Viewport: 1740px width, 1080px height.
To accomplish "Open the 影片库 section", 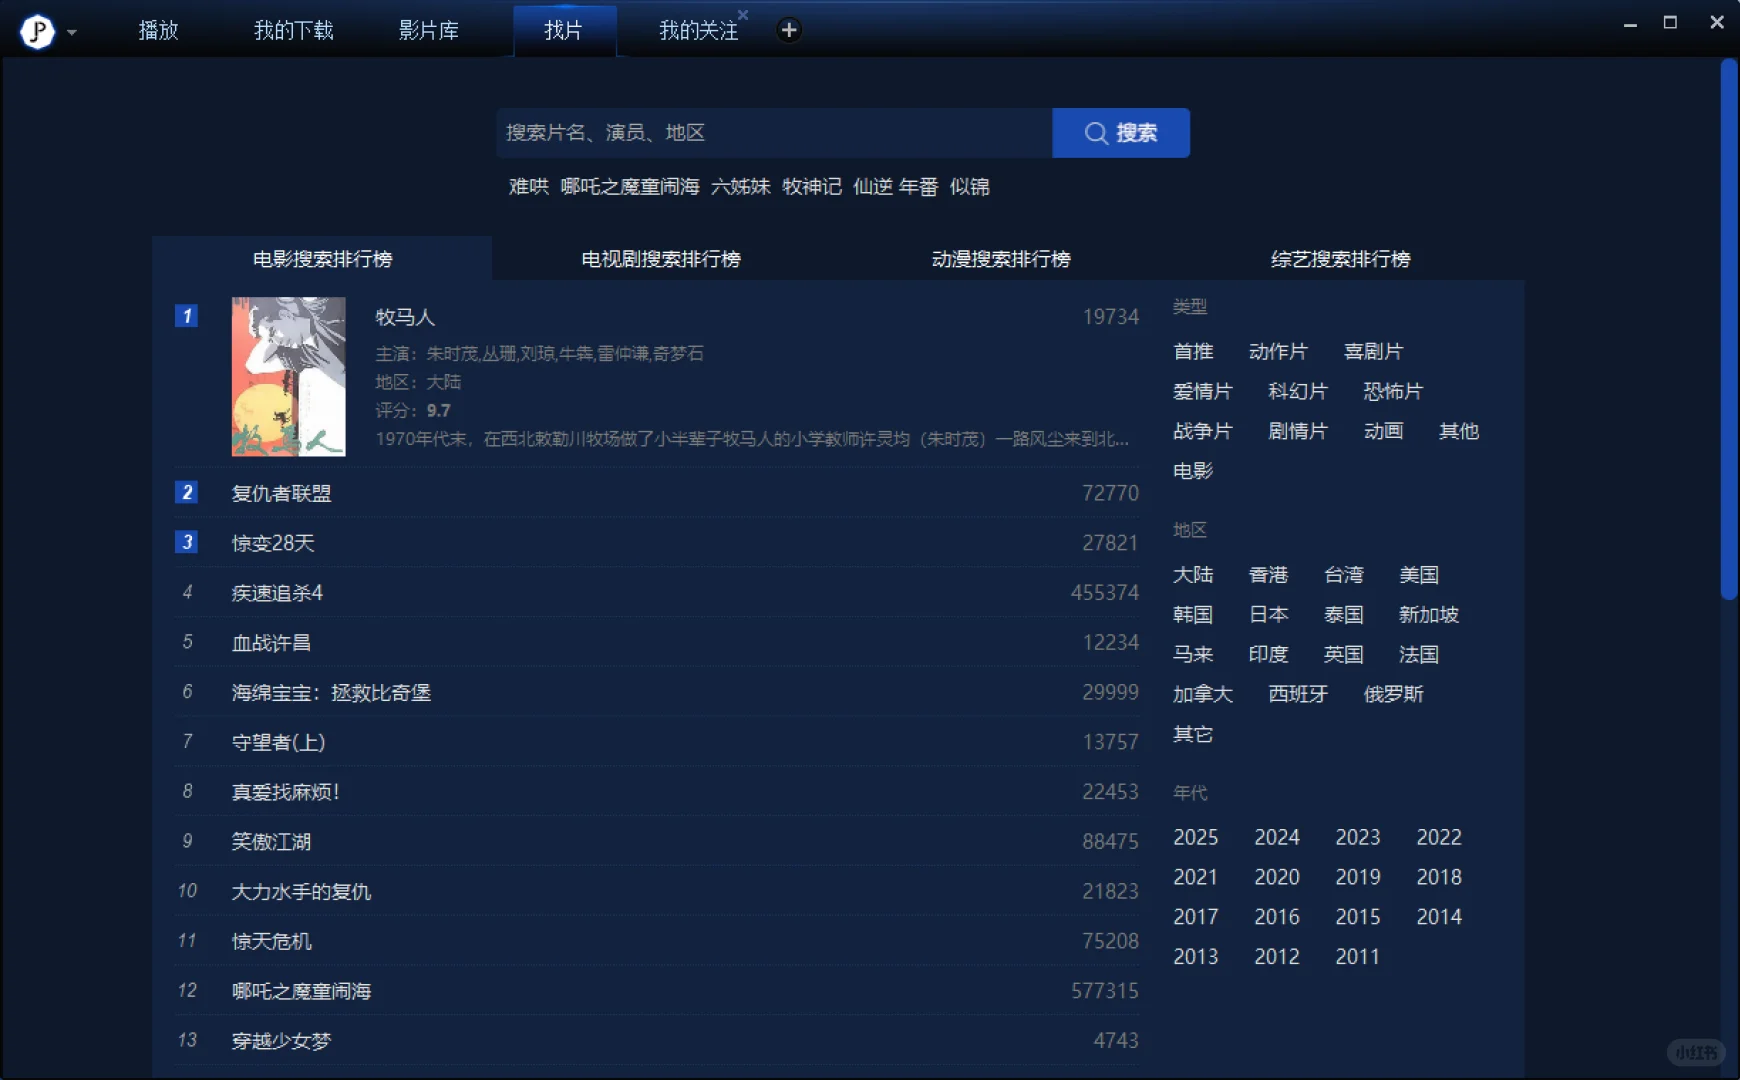I will click(428, 29).
